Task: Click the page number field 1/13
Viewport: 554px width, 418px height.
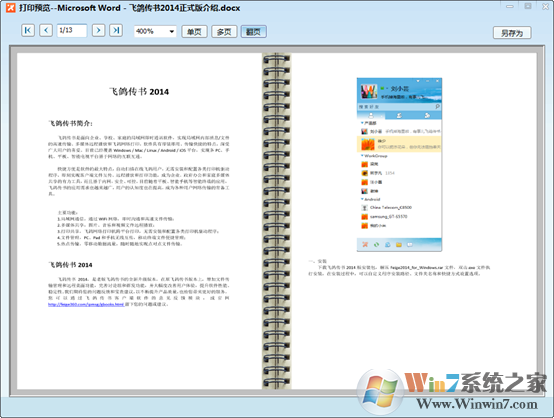Action: point(72,30)
